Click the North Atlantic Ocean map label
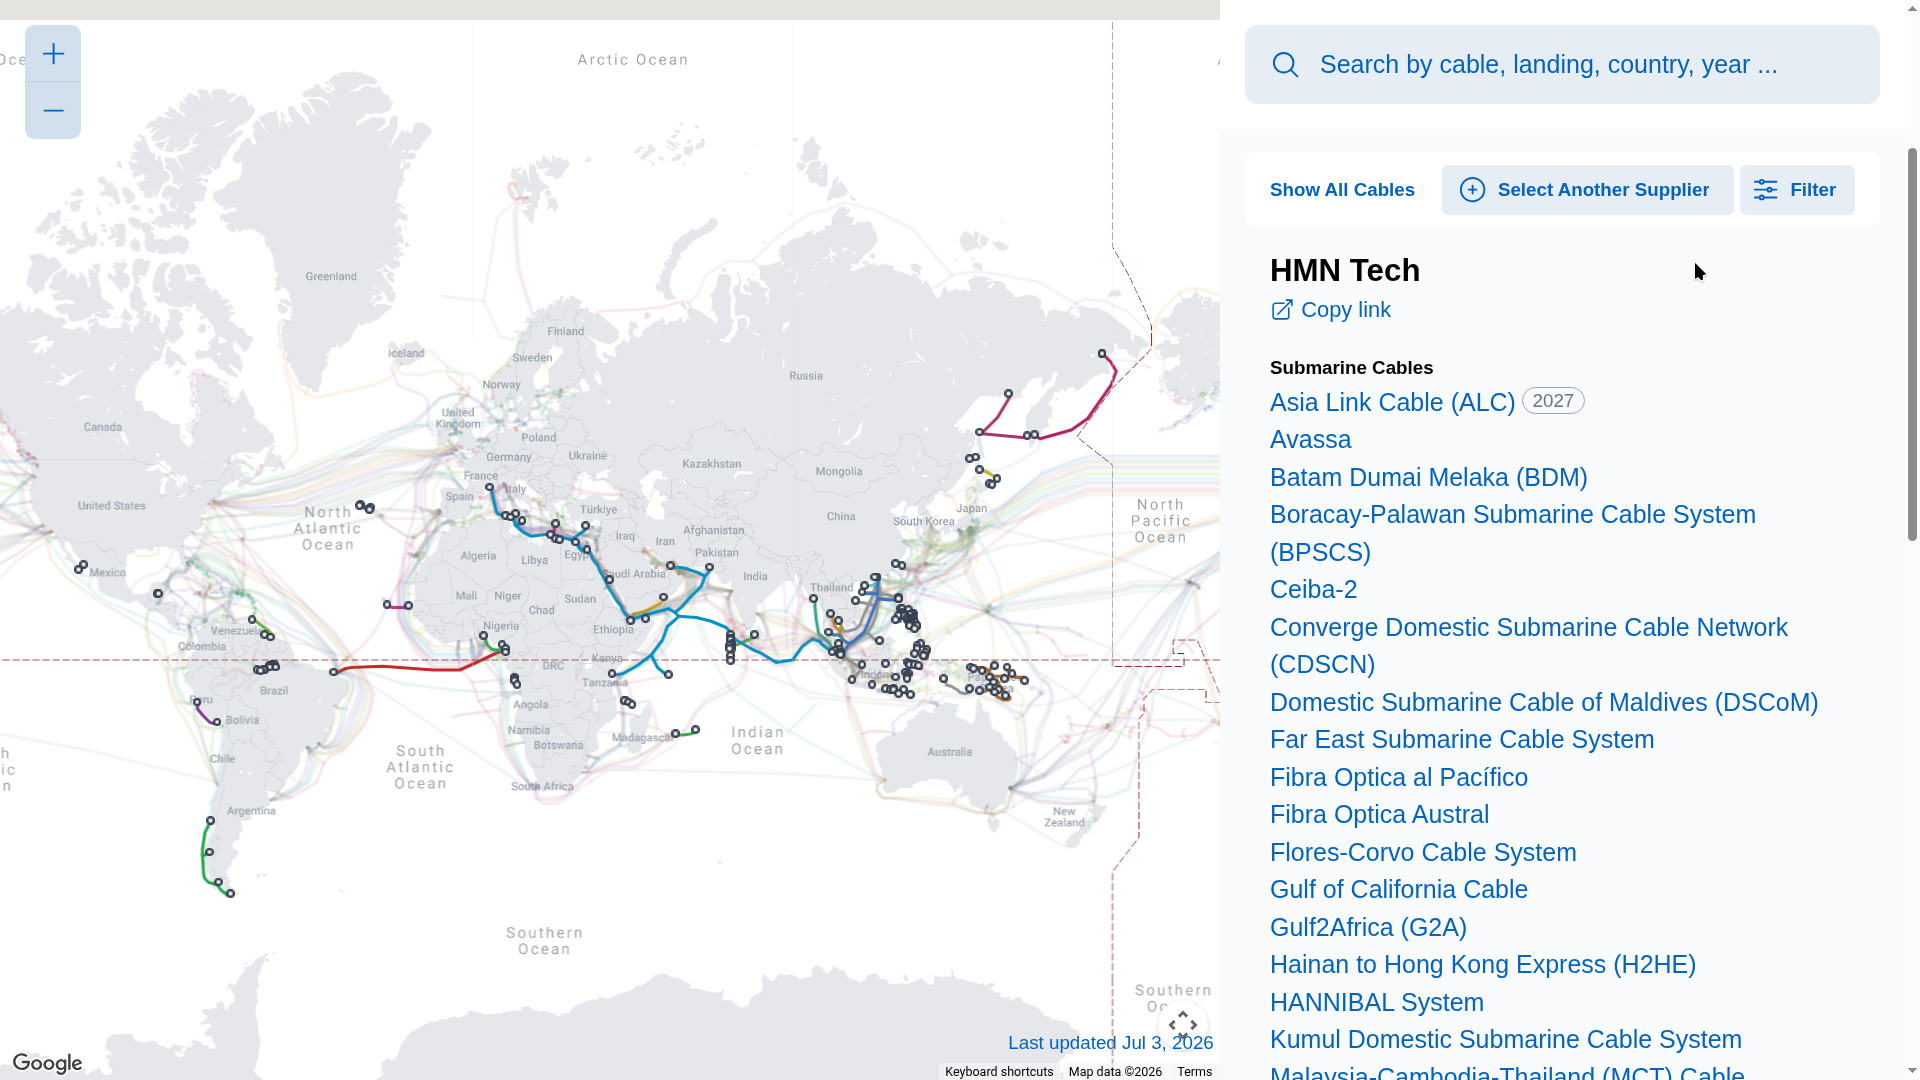The width and height of the screenshot is (1920, 1080). pyautogui.click(x=328, y=528)
